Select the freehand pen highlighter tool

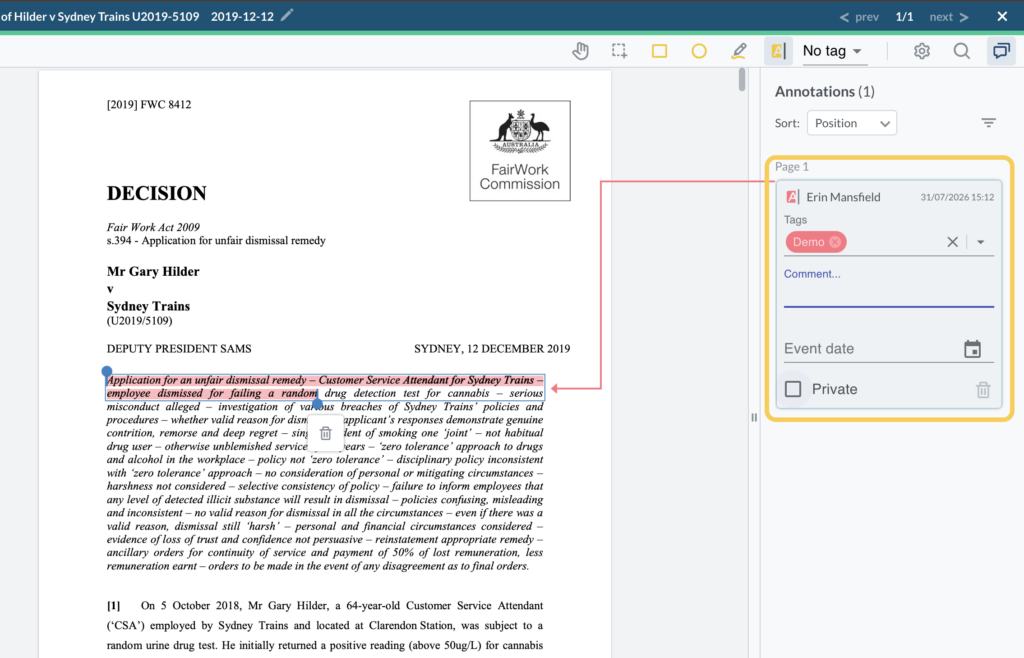point(739,51)
